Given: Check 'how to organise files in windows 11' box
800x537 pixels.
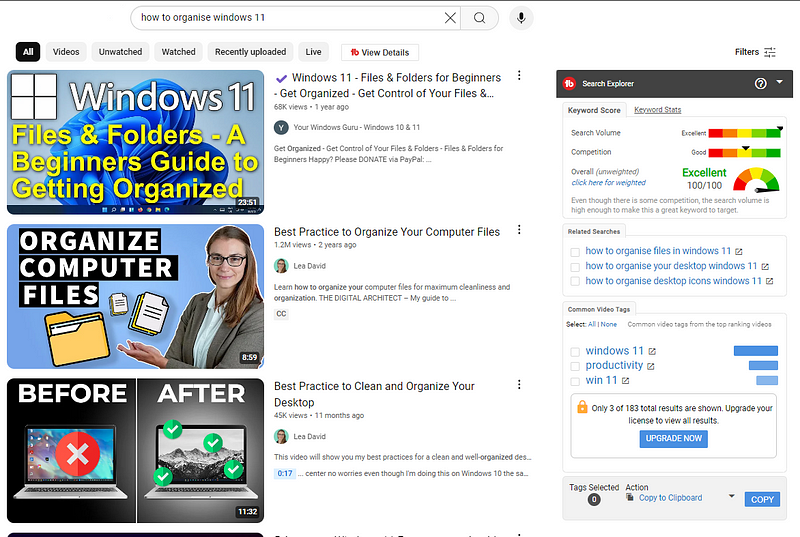Looking at the screenshot, I should point(575,252).
